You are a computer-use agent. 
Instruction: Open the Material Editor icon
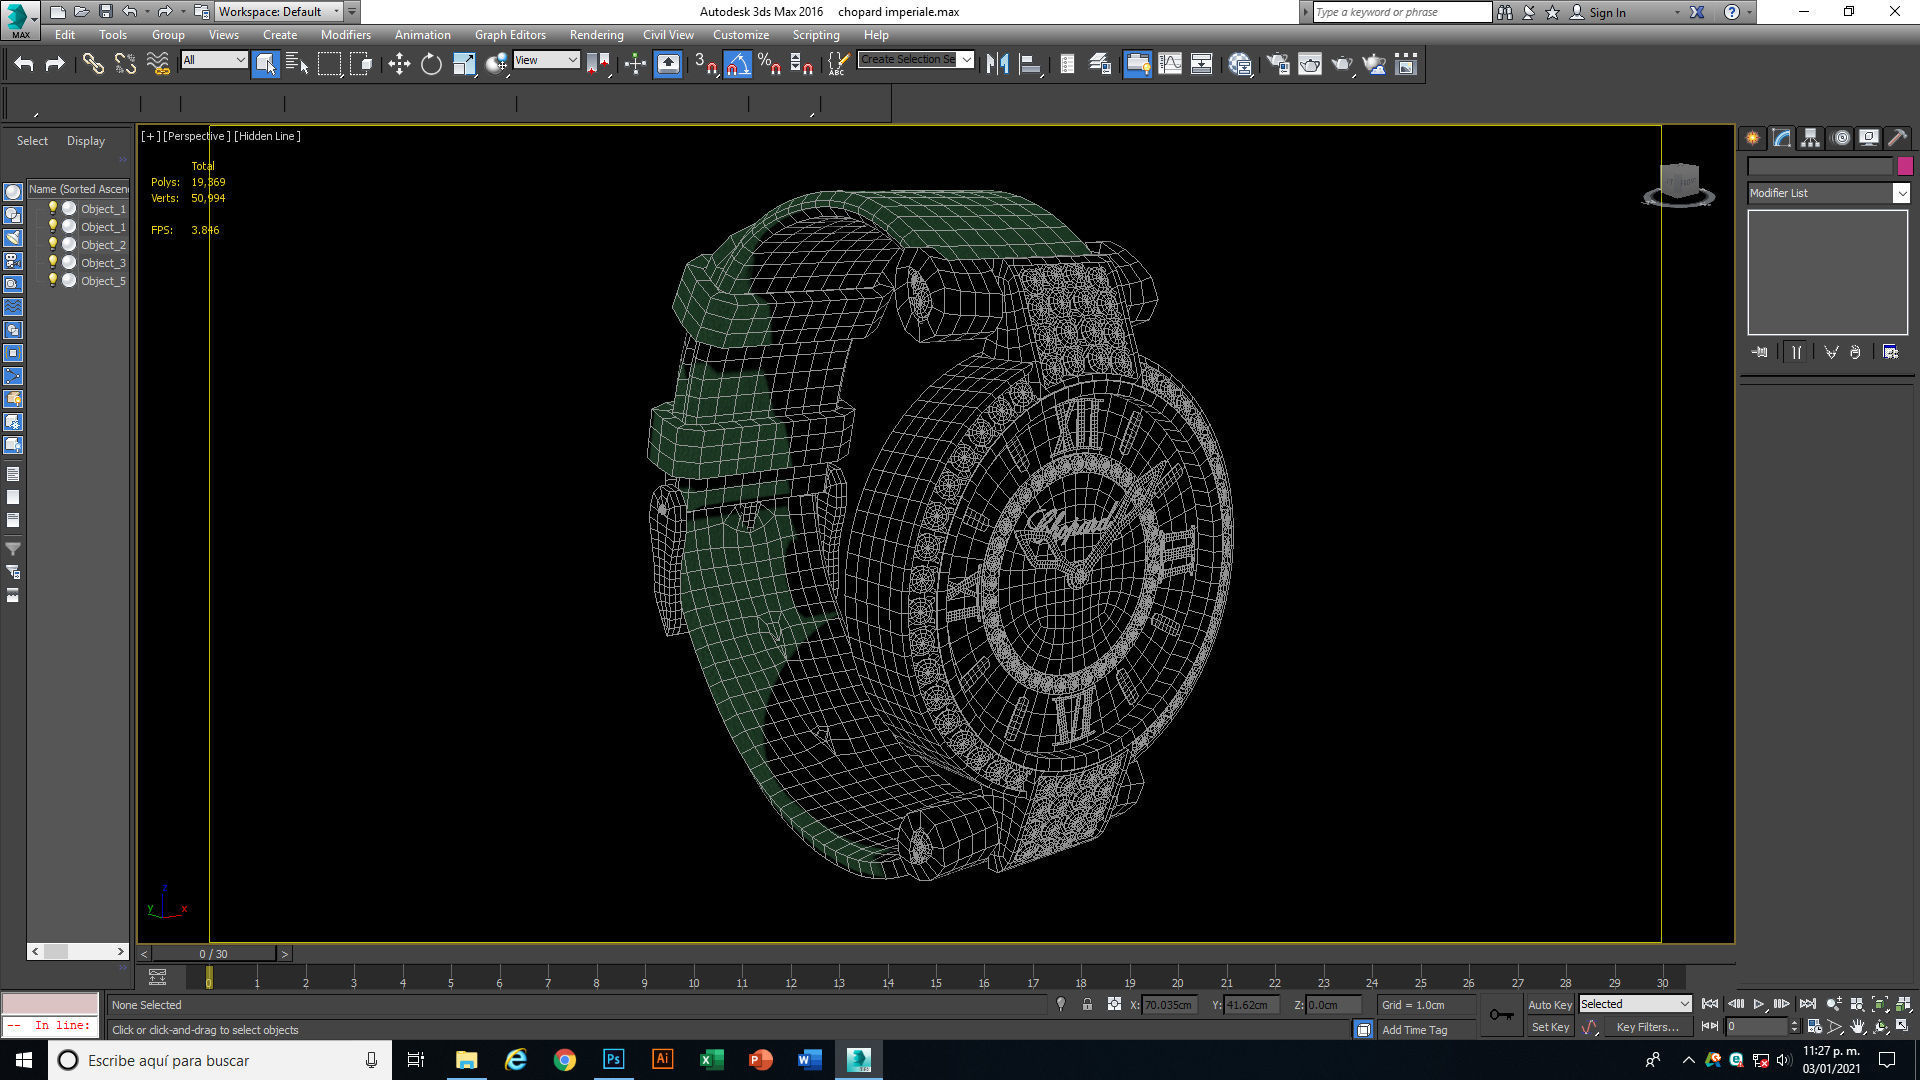click(x=1241, y=64)
